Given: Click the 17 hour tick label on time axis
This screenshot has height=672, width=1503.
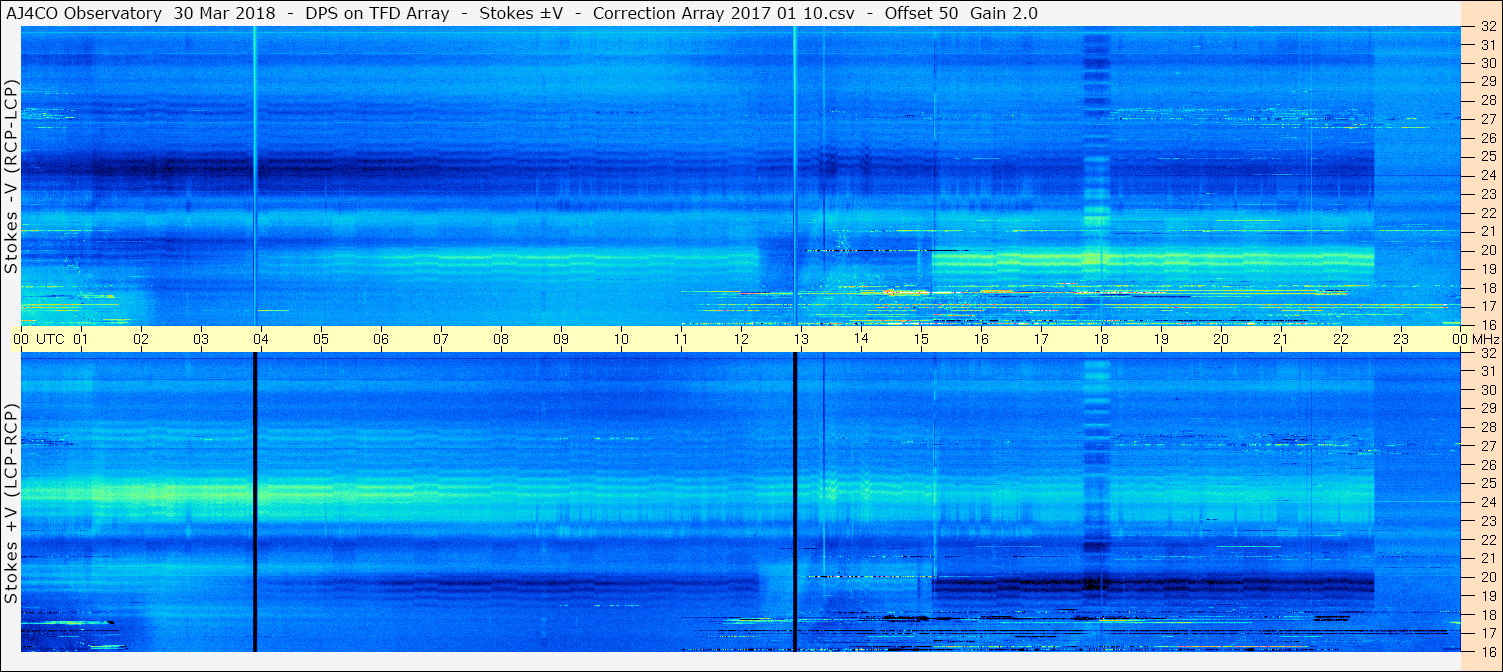Looking at the screenshot, I should point(1041,339).
